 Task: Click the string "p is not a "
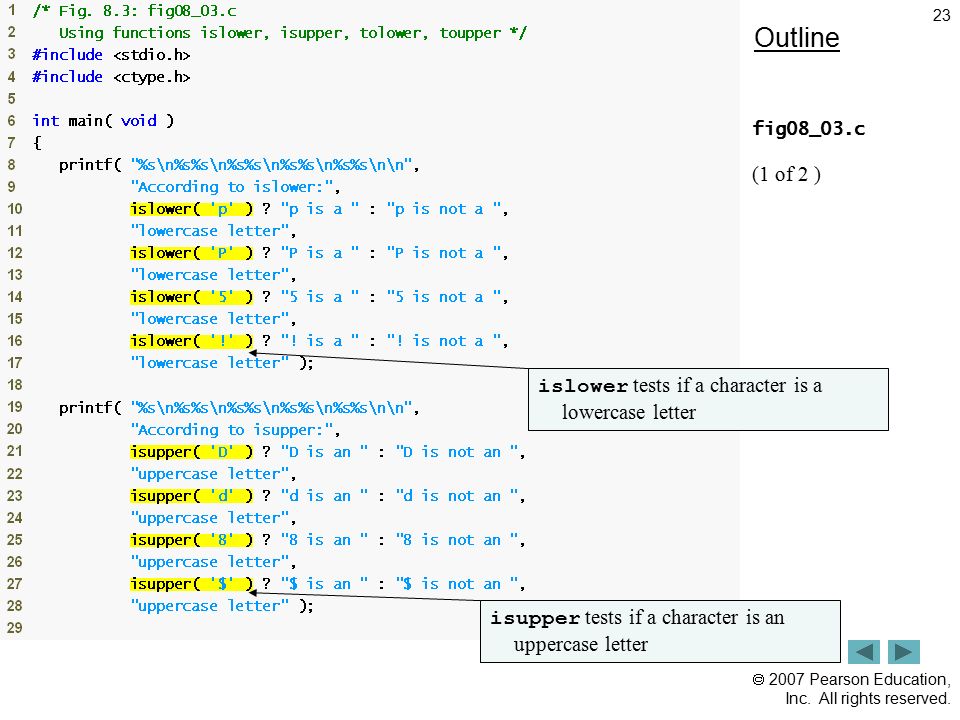(444, 209)
